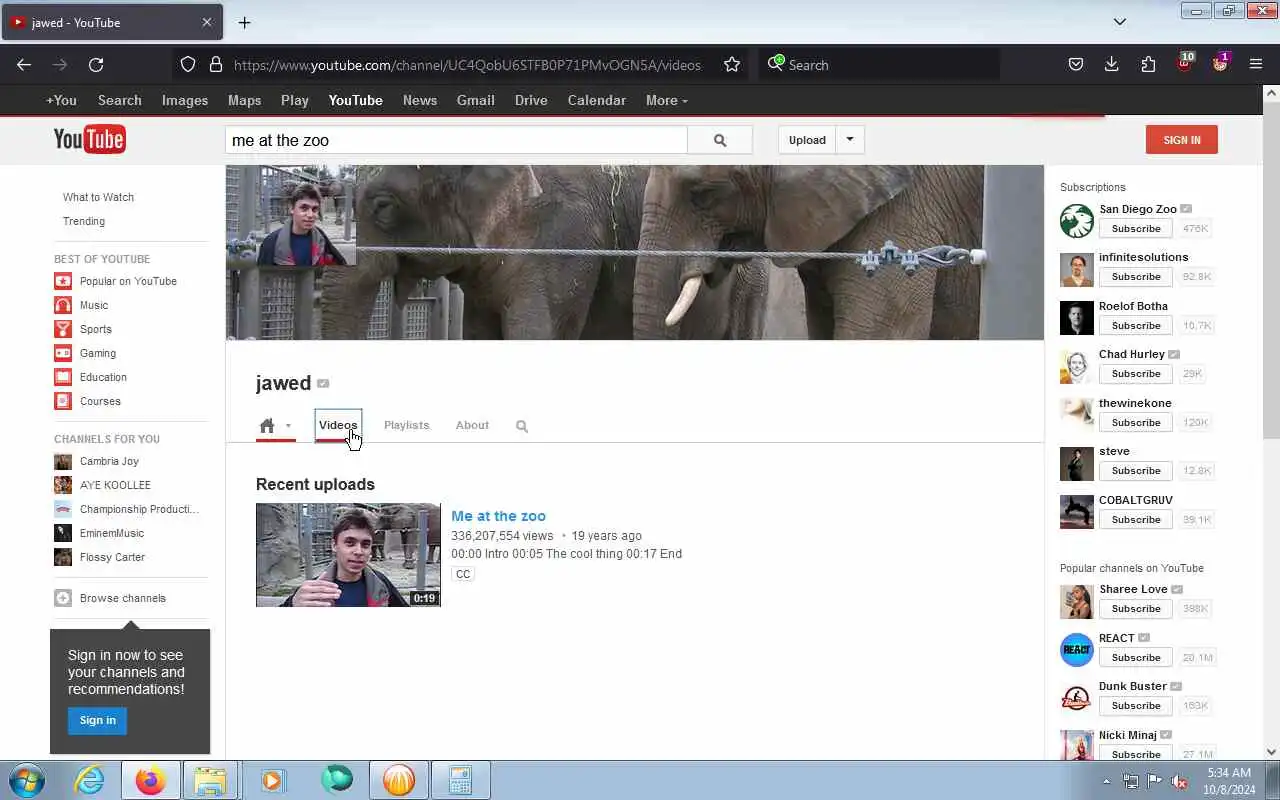
Task: Open Calendar from top bar
Action: (597, 100)
